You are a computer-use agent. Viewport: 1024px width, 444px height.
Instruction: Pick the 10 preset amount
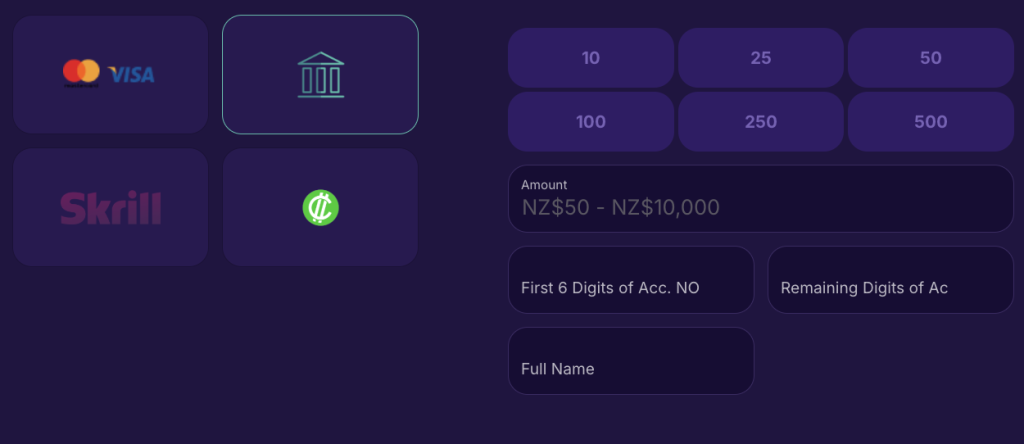(x=591, y=58)
